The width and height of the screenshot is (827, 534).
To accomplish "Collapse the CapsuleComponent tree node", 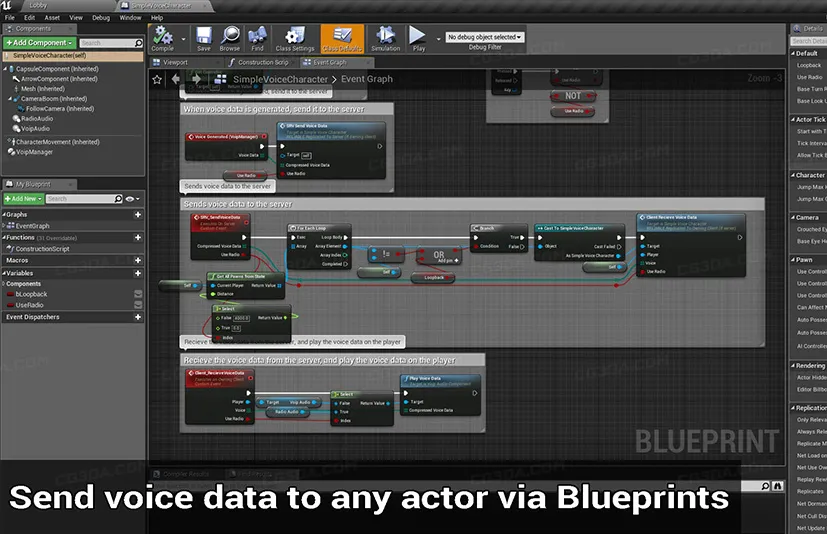I will [5, 69].
